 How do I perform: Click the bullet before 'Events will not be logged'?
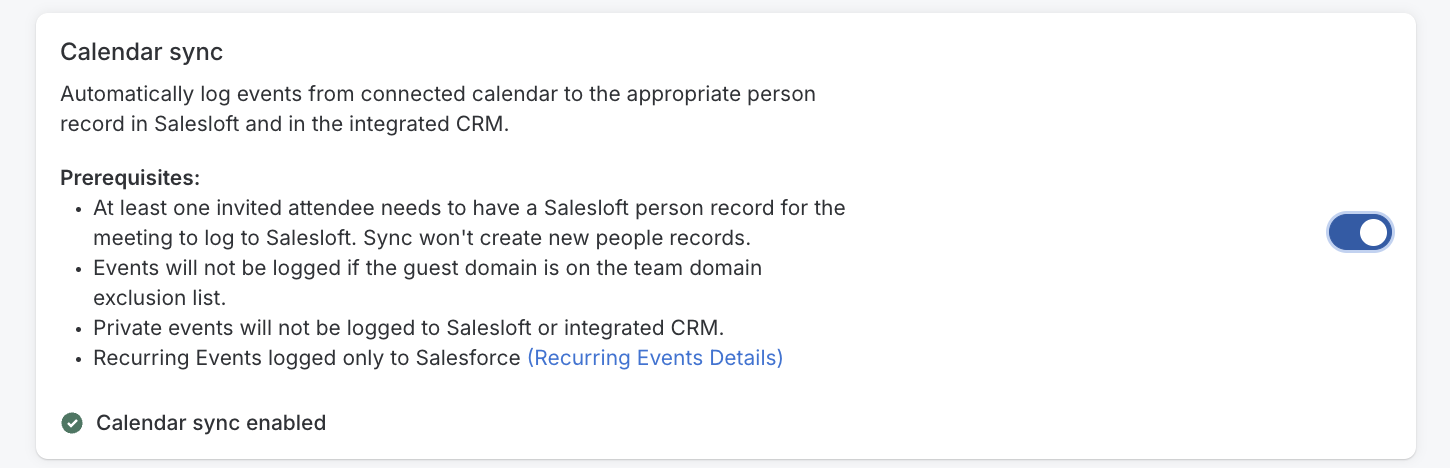79,269
